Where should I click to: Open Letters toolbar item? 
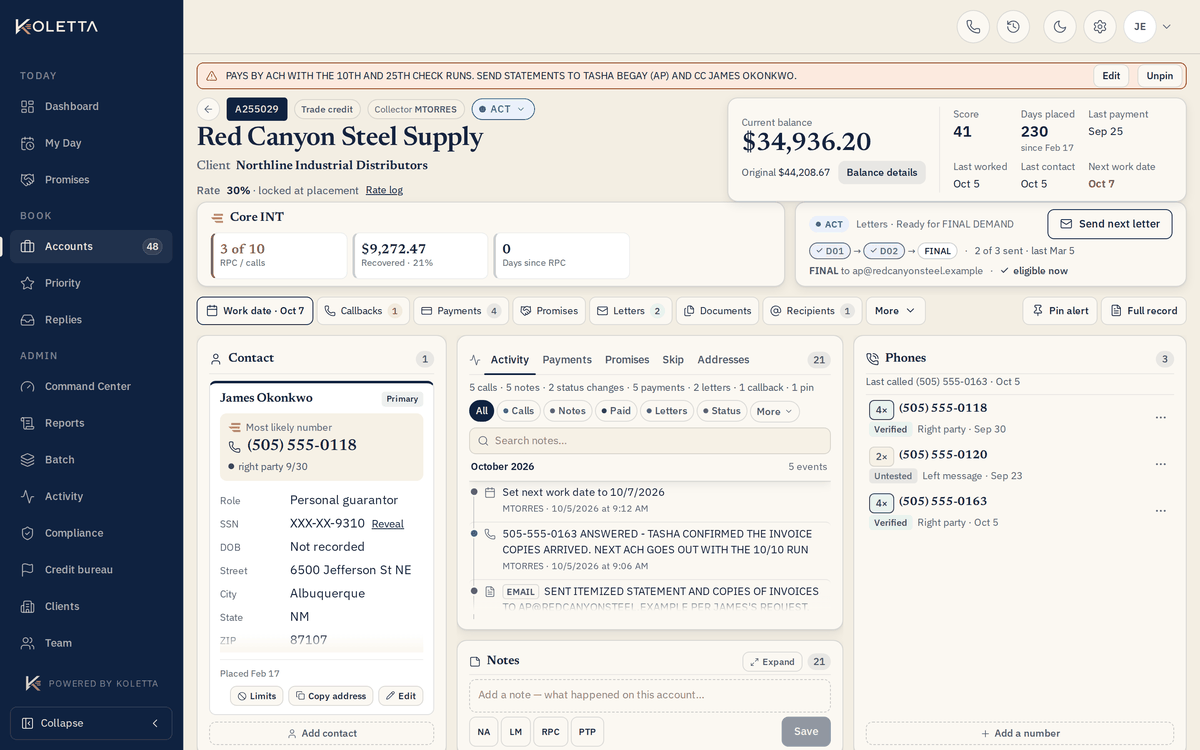tap(630, 311)
